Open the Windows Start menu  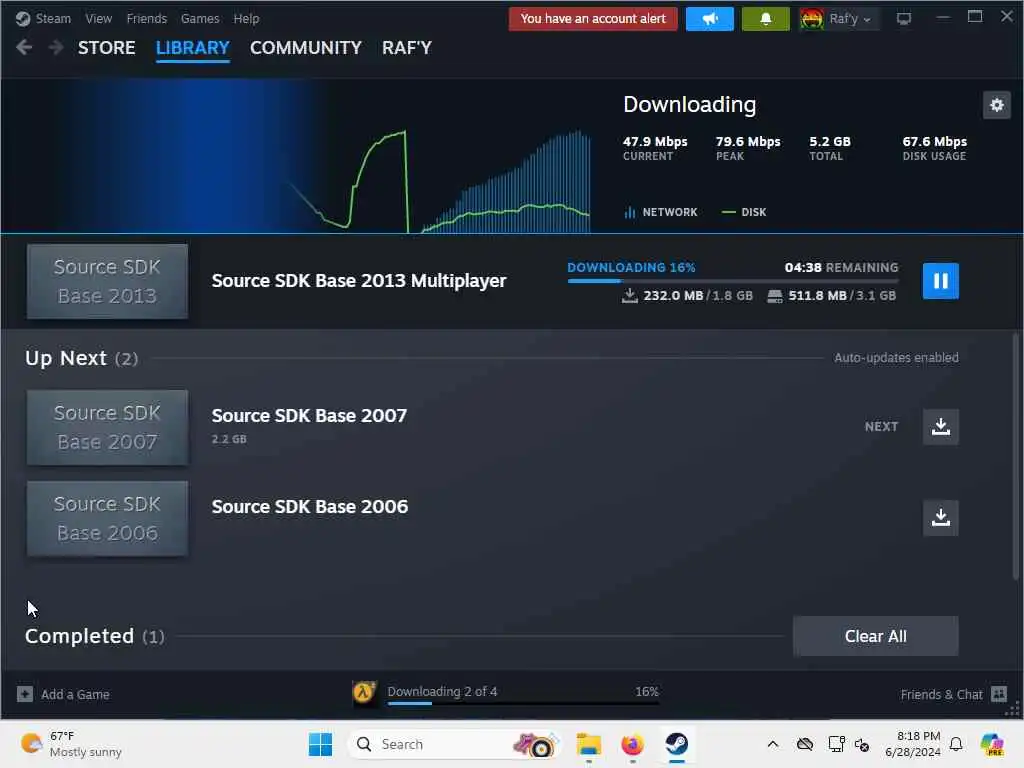click(x=320, y=744)
